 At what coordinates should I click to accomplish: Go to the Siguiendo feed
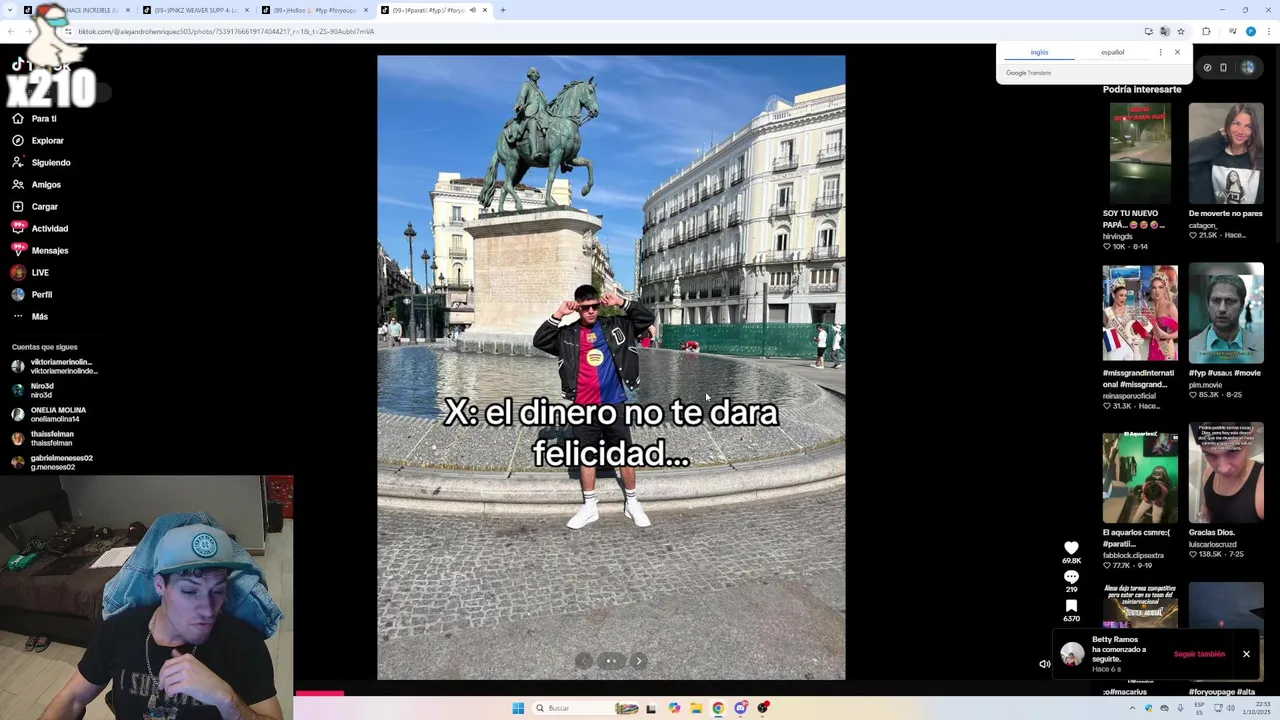point(41,162)
